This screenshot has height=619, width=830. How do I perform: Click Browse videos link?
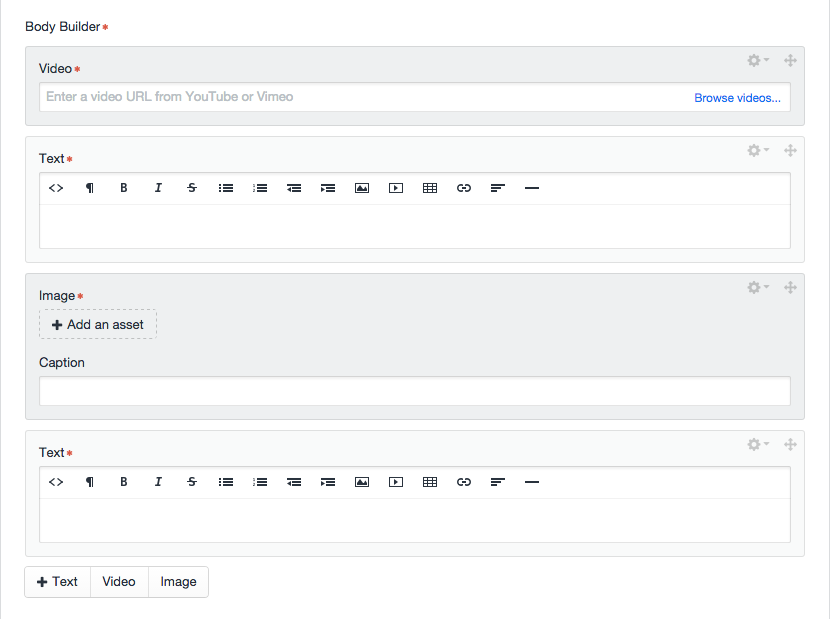coord(737,98)
